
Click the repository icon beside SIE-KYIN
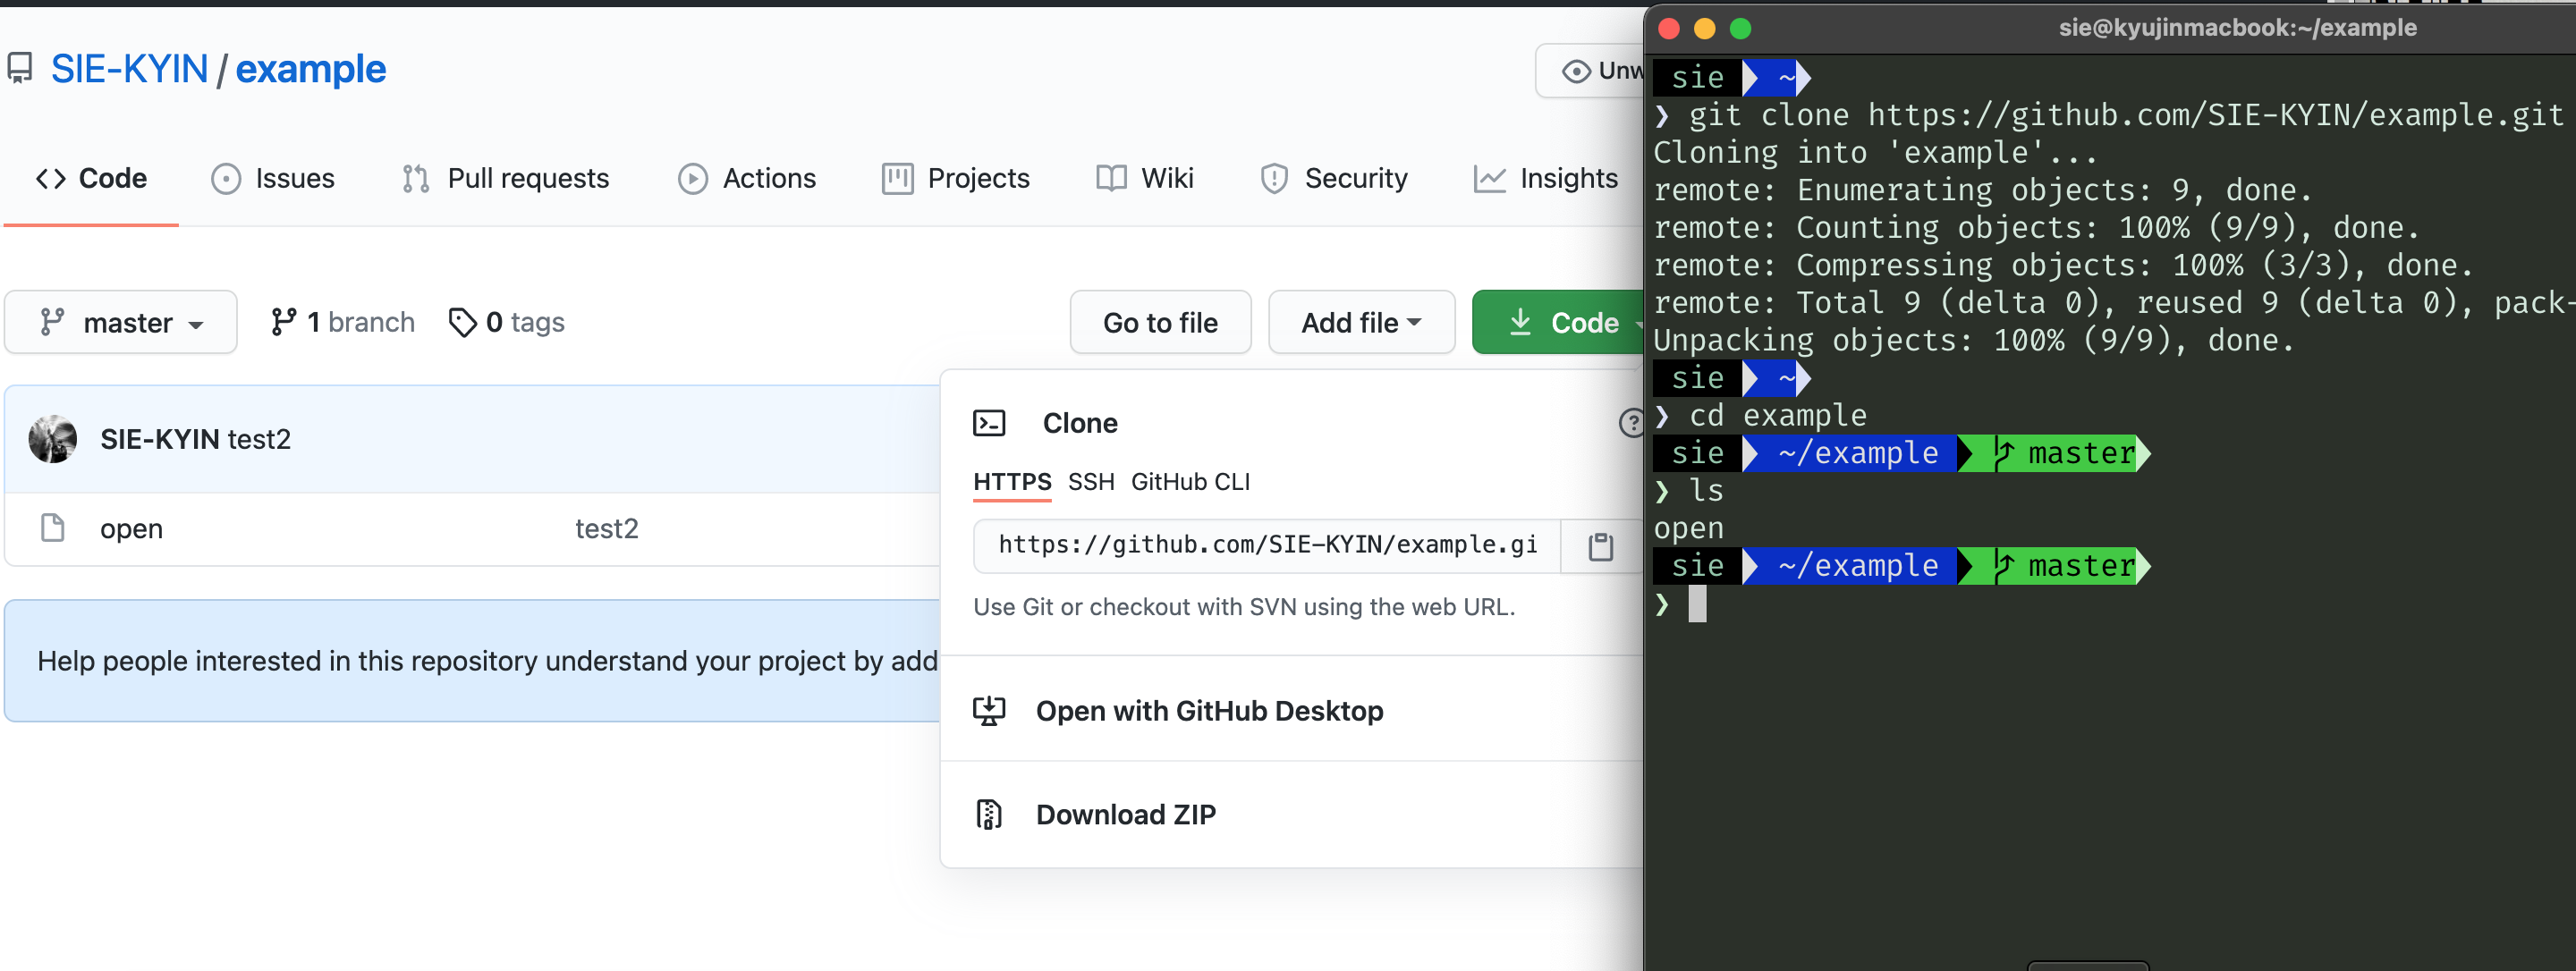[20, 69]
